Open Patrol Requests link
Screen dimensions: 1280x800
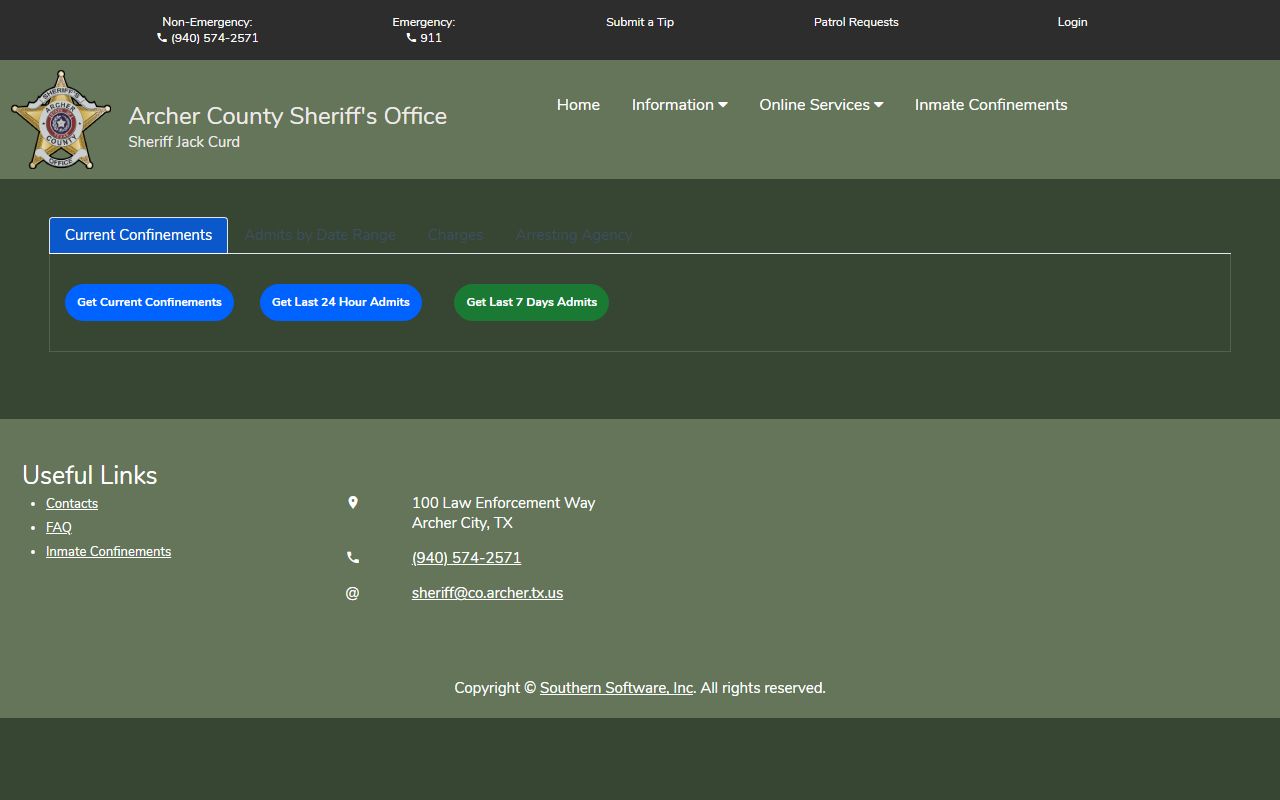coord(856,22)
